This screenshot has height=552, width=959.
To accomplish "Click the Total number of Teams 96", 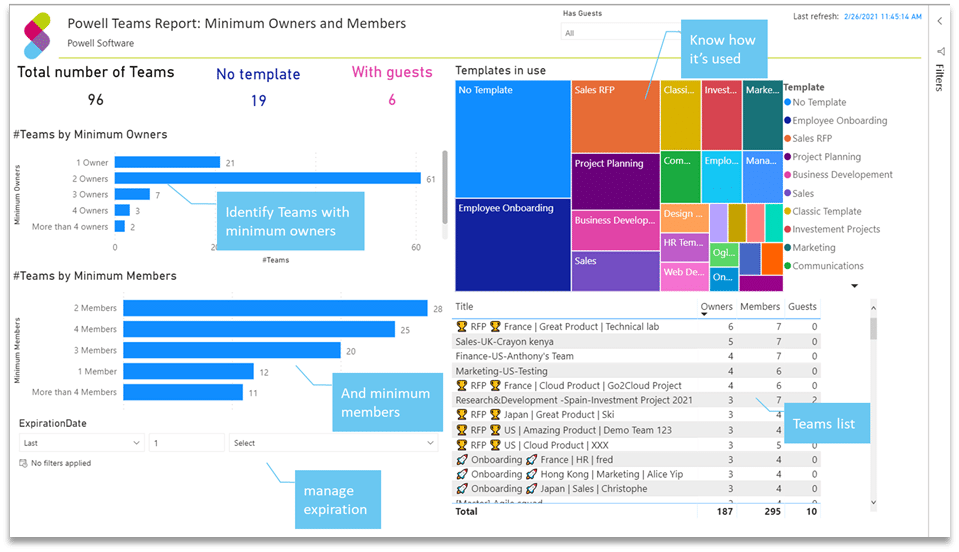I will tap(95, 100).
